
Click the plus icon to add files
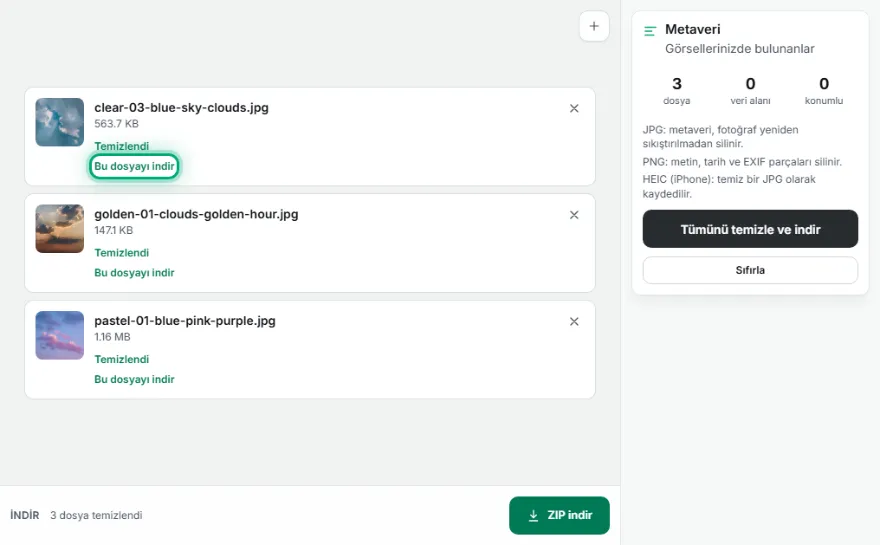coord(594,26)
